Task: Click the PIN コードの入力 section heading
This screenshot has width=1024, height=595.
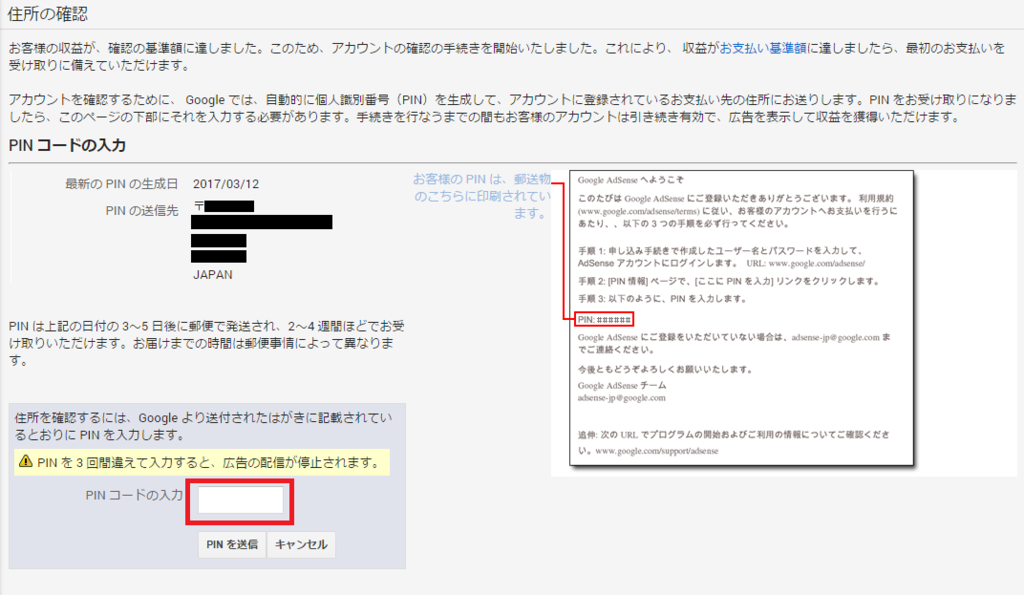Action: (x=67, y=145)
